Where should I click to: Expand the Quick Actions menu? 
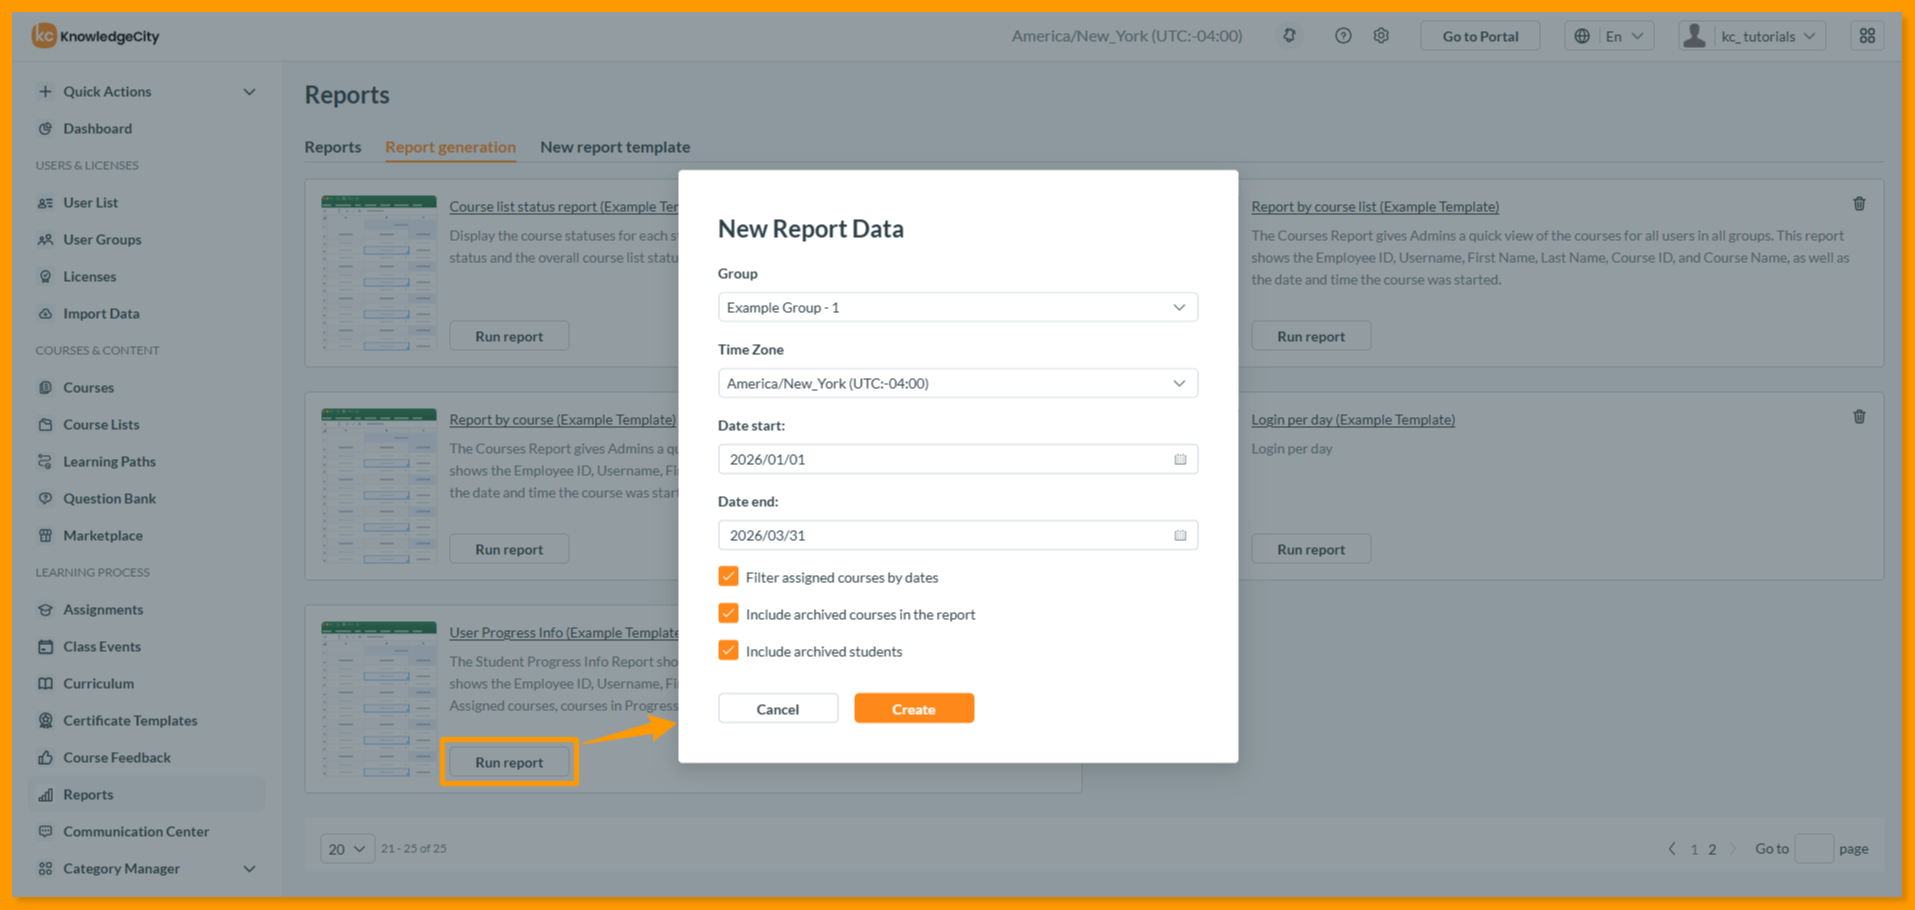pyautogui.click(x=249, y=91)
